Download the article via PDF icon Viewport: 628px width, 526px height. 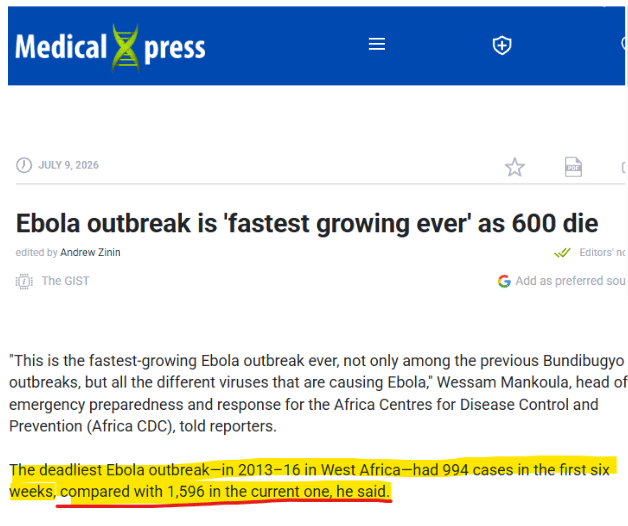point(573,167)
